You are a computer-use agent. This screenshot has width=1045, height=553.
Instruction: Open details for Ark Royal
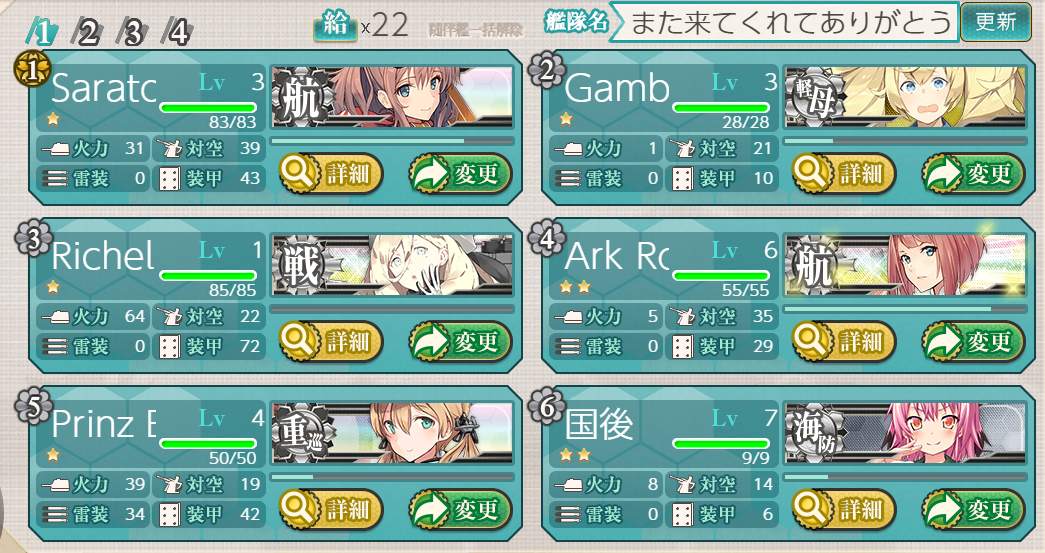(x=844, y=342)
